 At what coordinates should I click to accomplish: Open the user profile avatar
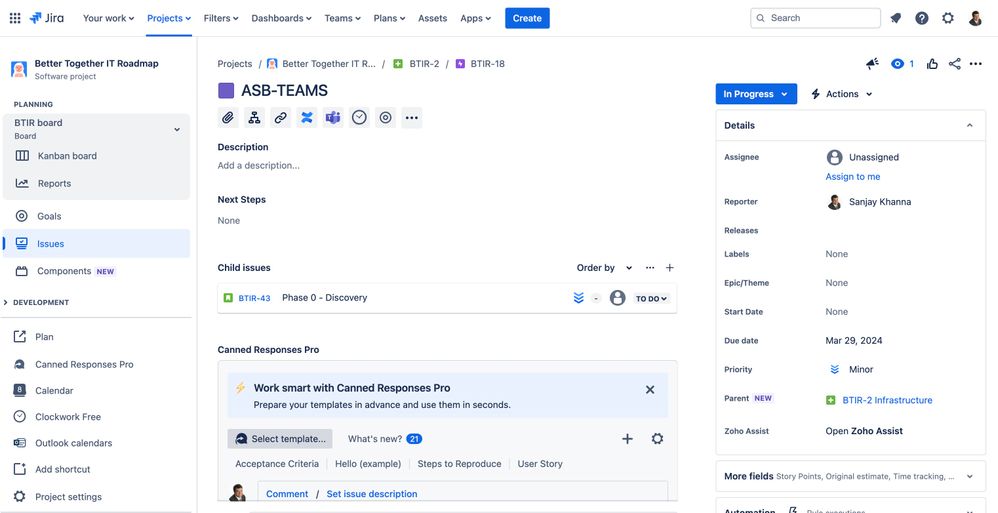[975, 18]
